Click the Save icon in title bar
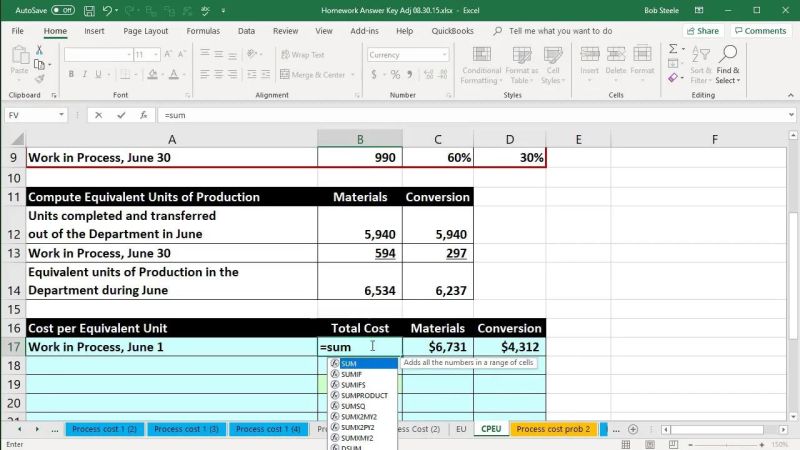 (89, 10)
